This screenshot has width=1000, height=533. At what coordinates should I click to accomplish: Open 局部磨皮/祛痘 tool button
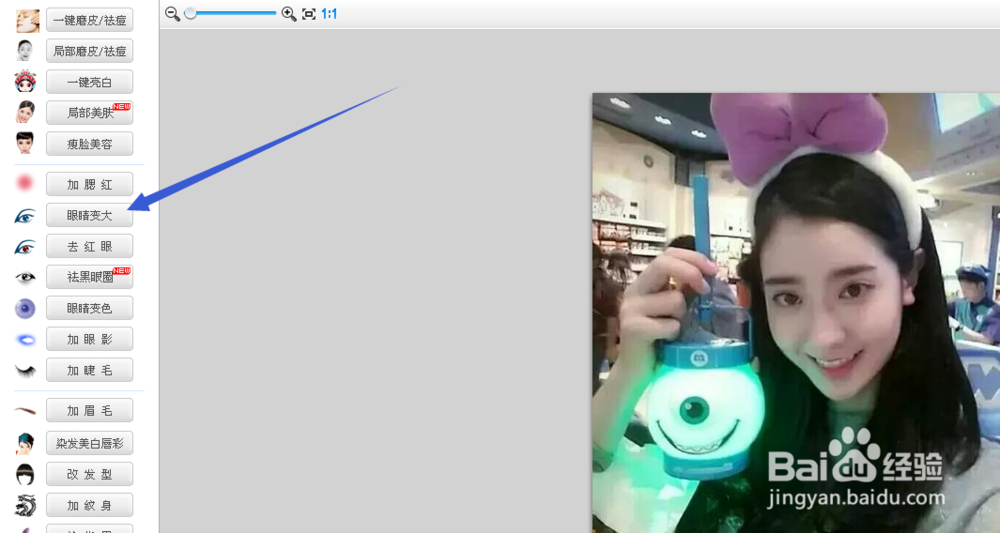click(89, 51)
